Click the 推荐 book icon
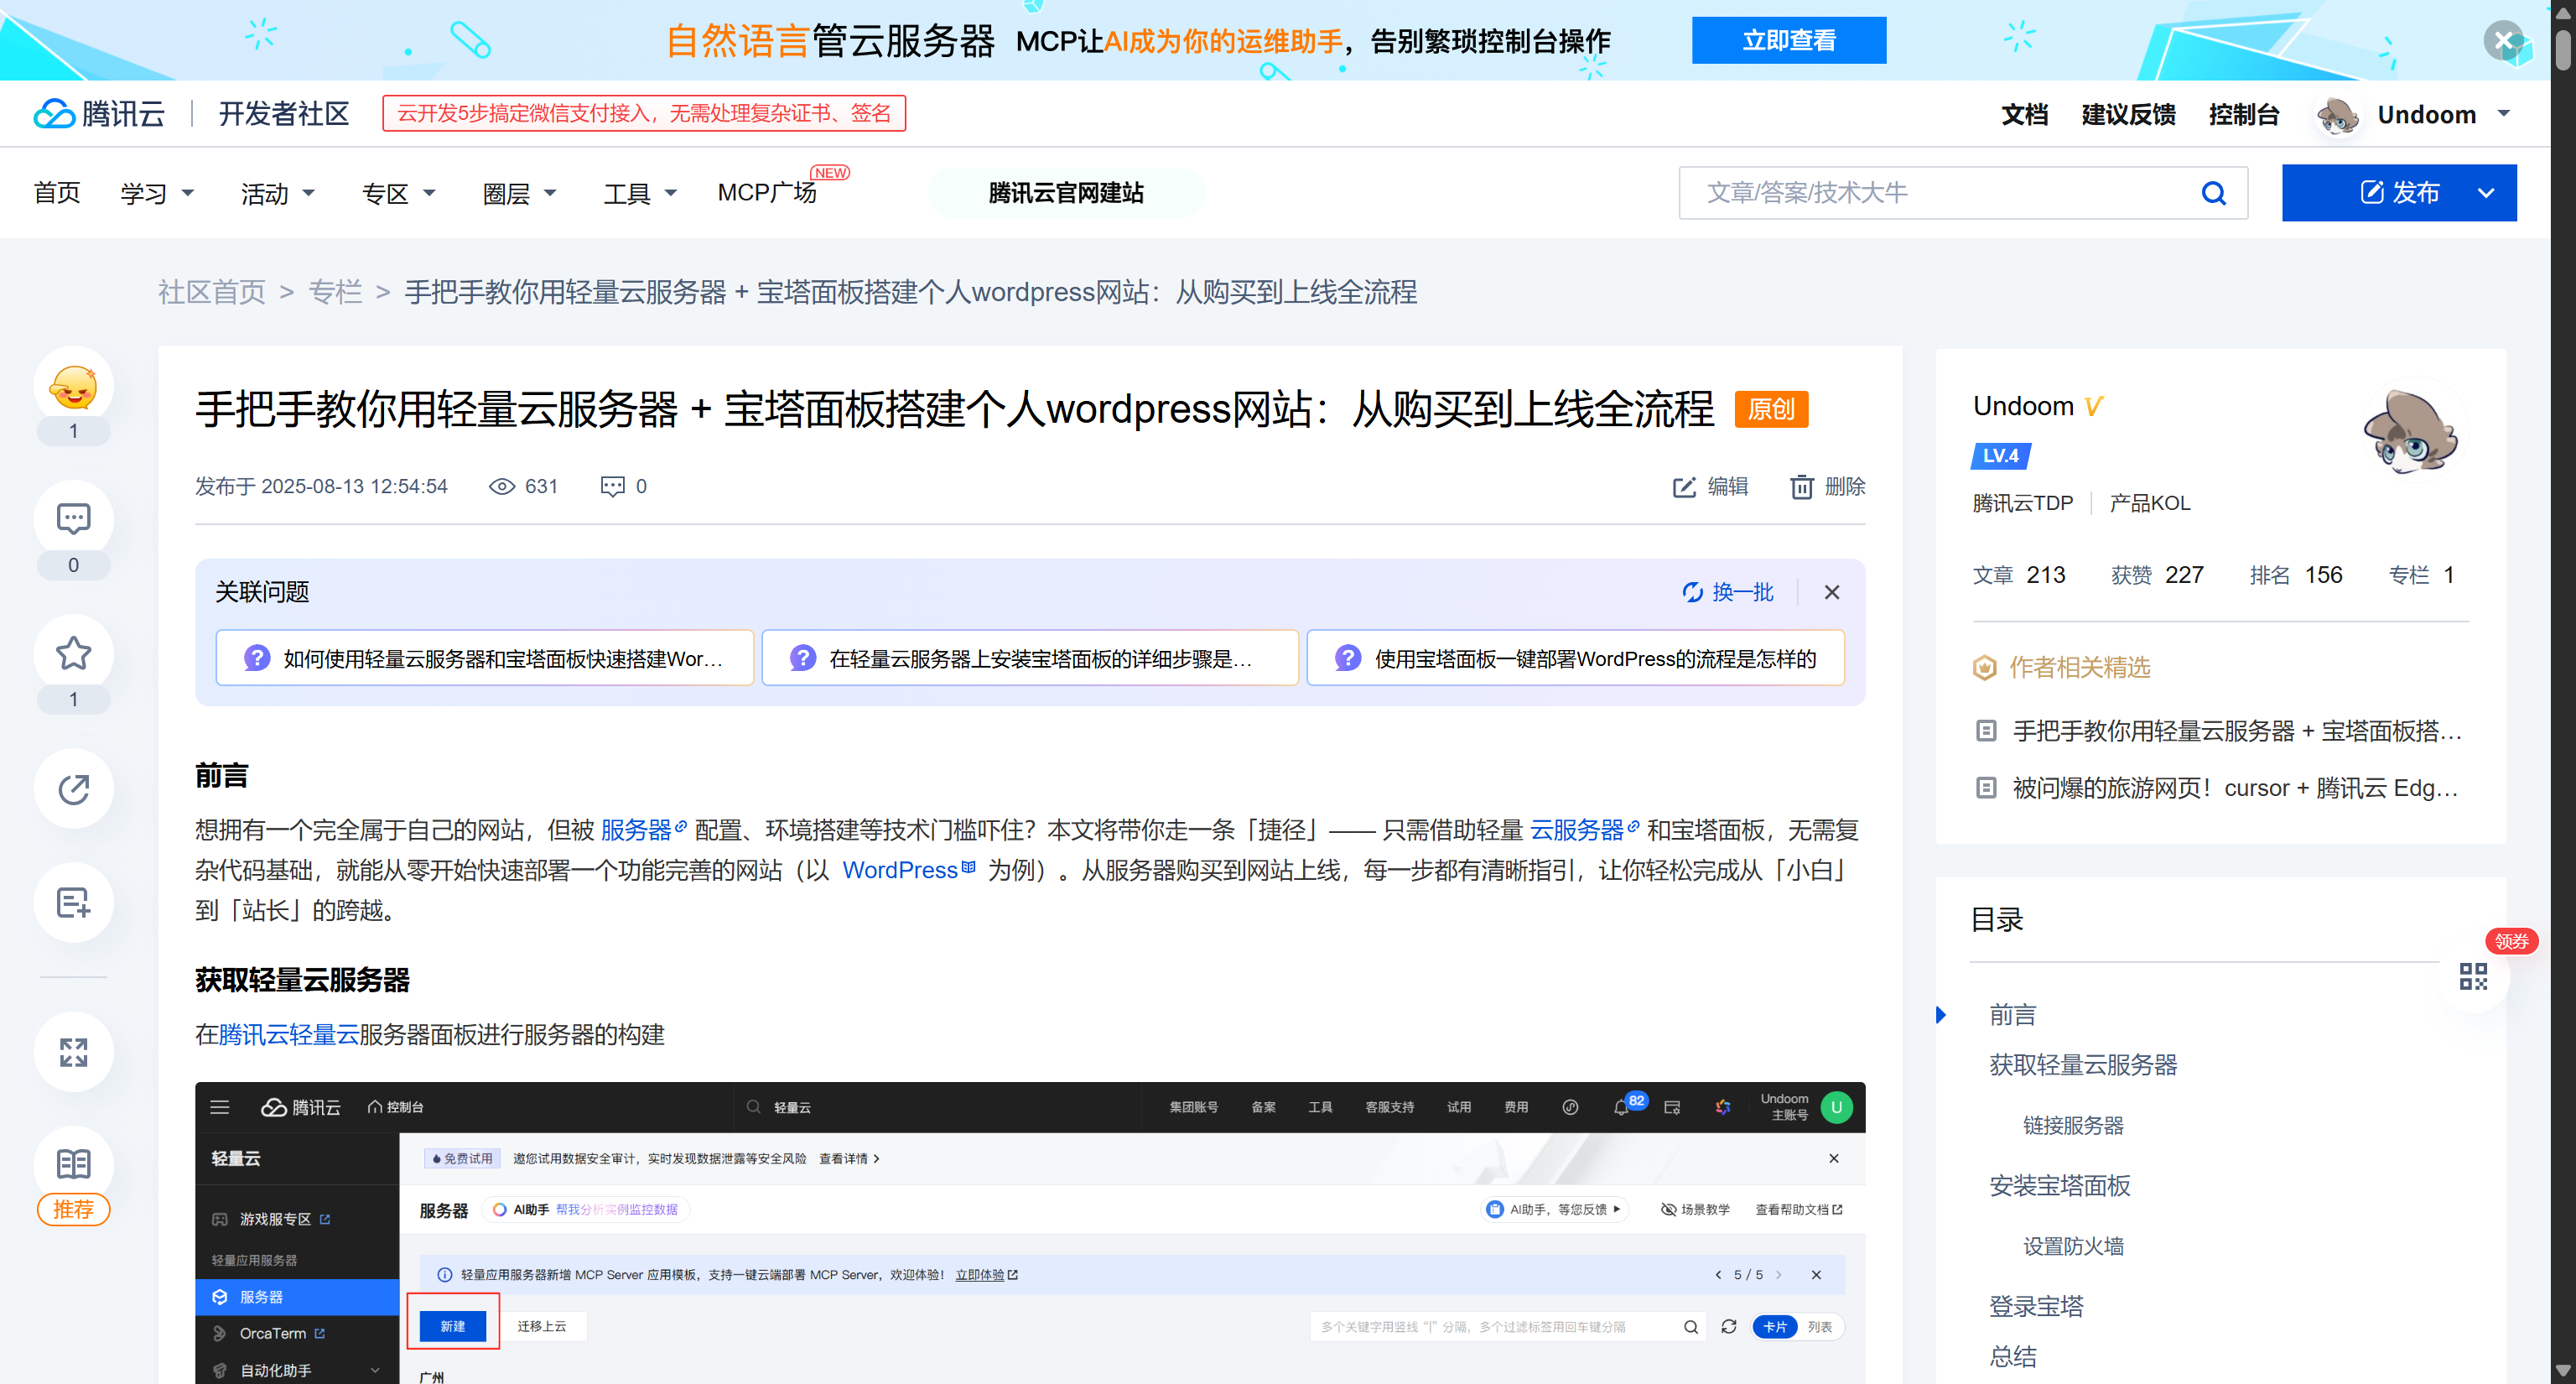 pos(73,1165)
